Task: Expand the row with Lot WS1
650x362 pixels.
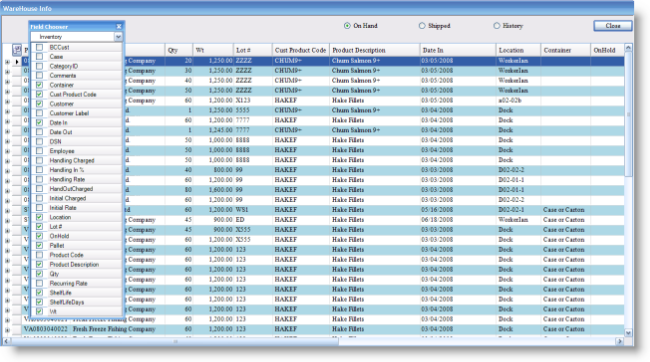Action: [x=7, y=211]
